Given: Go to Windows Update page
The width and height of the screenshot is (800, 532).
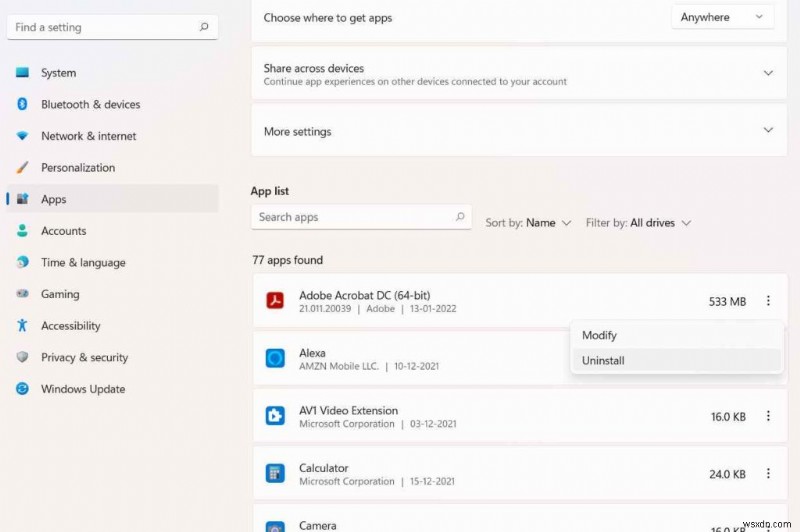Looking at the screenshot, I should (113, 389).
